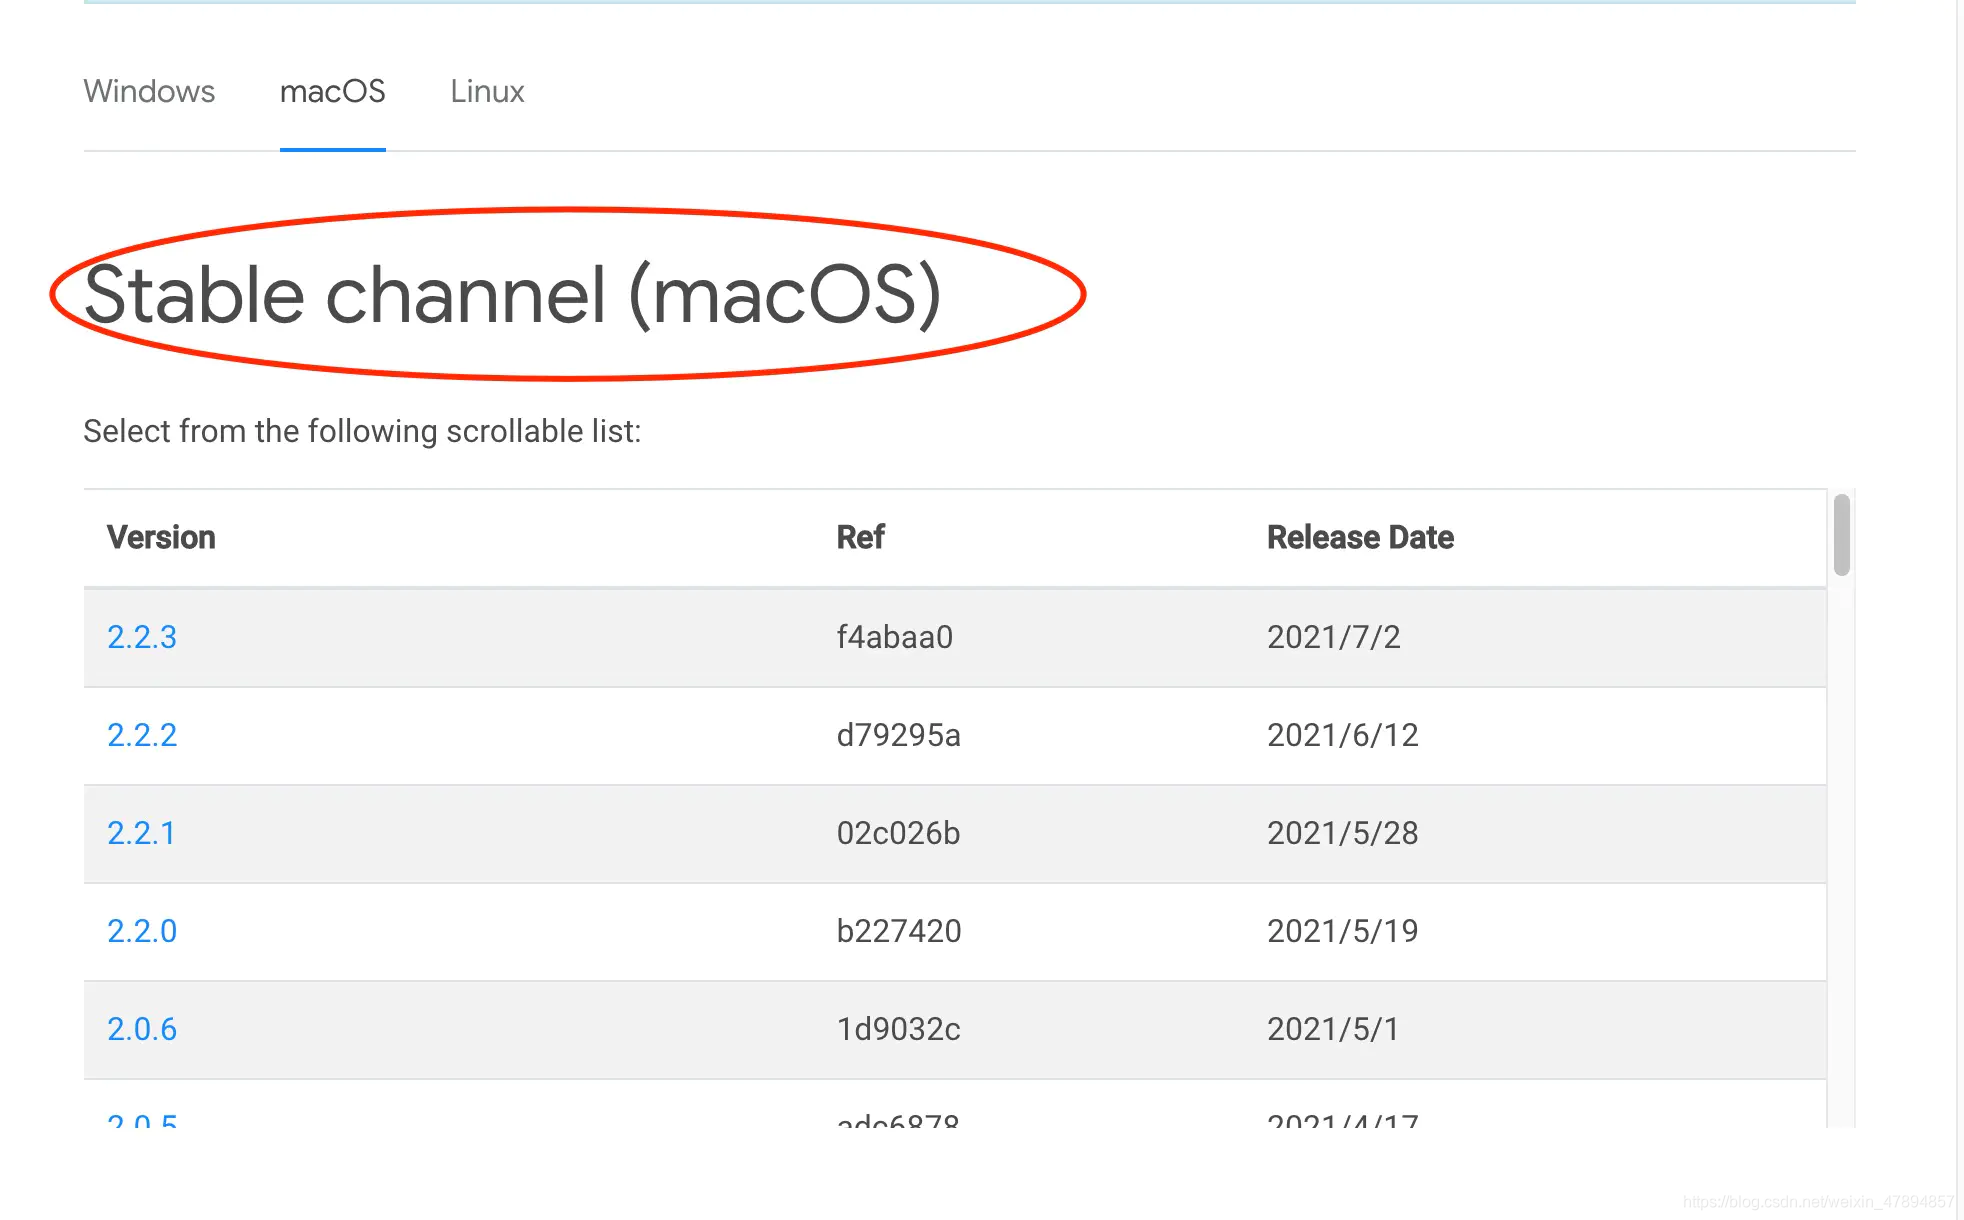
Task: Select ref b227420 cell
Action: [898, 931]
